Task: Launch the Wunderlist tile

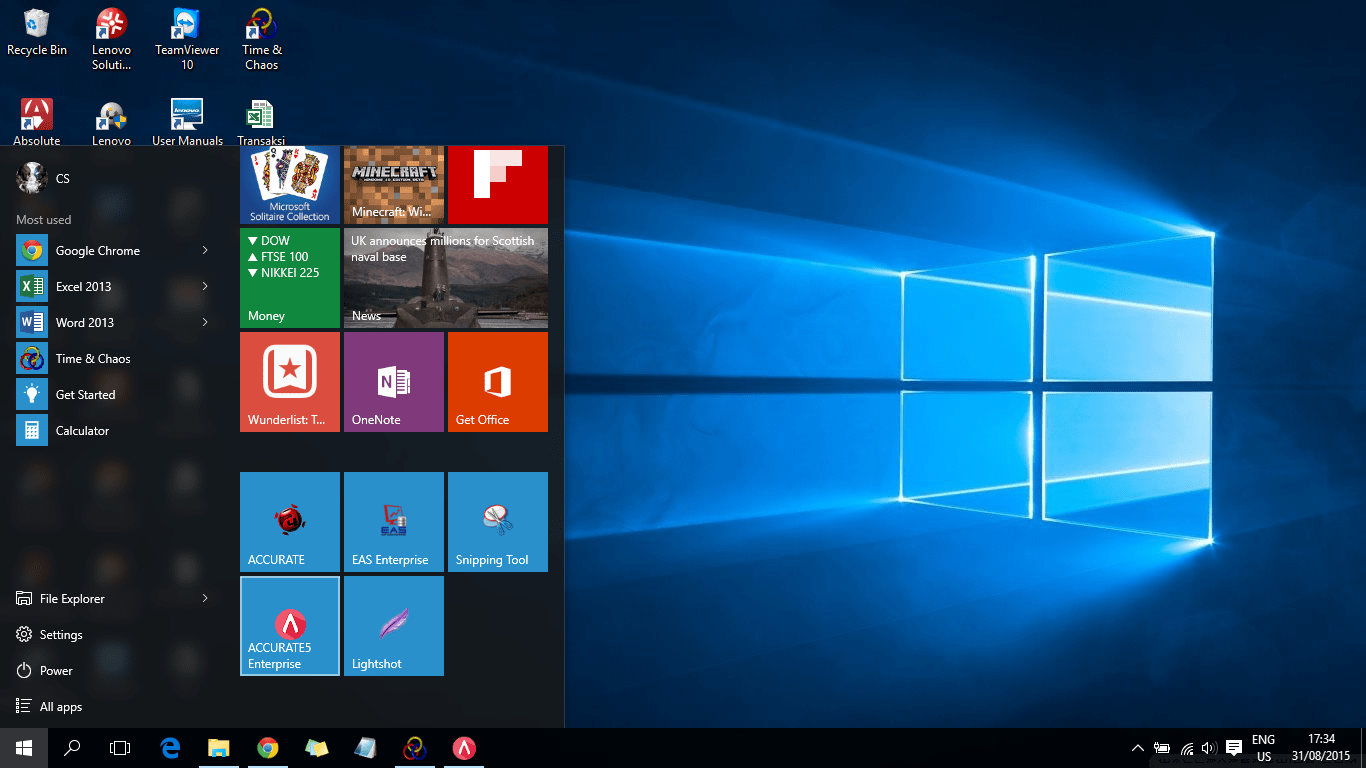Action: [289, 381]
